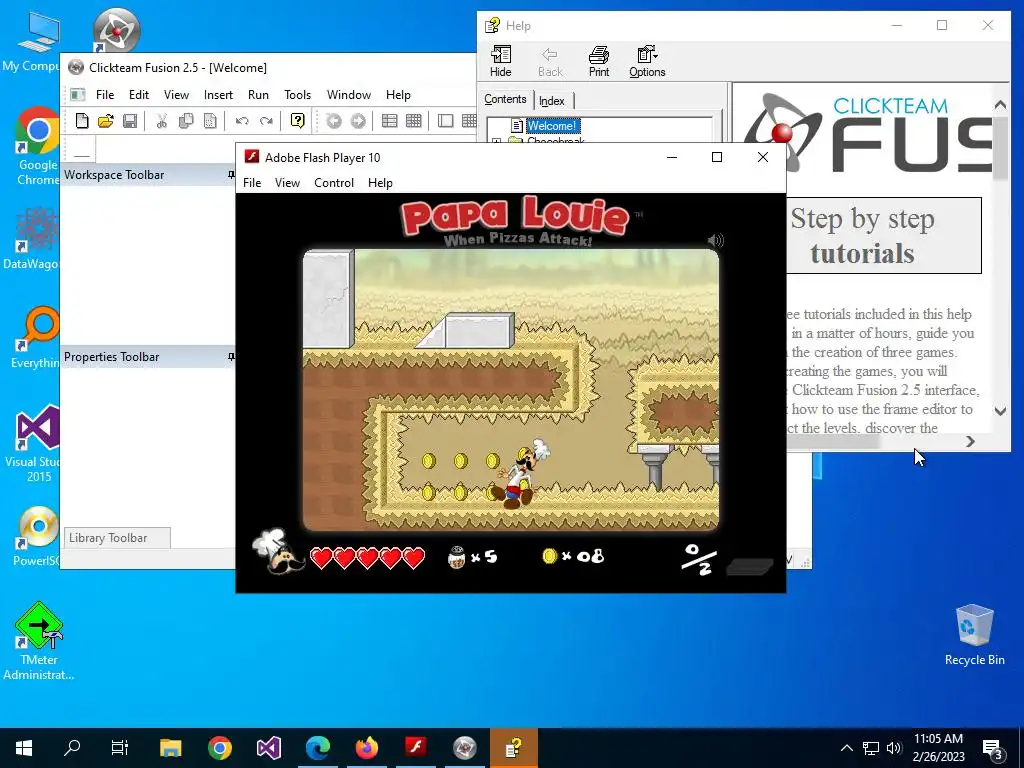Create a new application in Clickteam Fusion toolbar

pos(82,121)
